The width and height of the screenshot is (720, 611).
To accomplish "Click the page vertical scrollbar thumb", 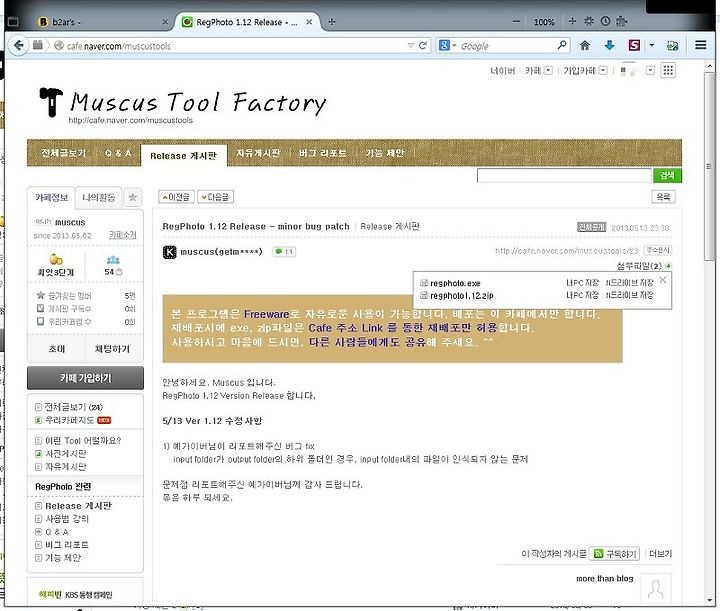I will point(709,166).
